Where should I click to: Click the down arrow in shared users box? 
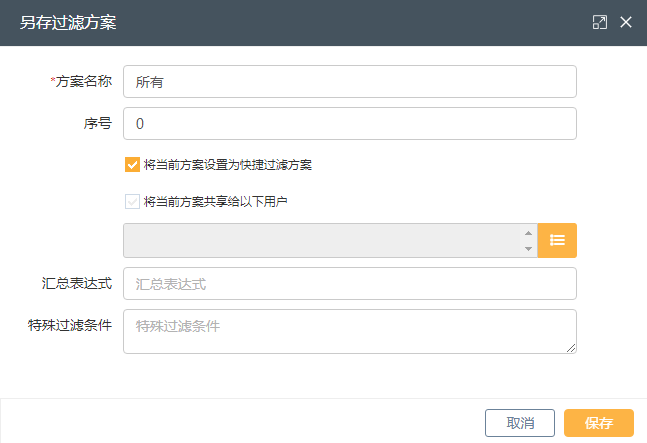pos(528,249)
